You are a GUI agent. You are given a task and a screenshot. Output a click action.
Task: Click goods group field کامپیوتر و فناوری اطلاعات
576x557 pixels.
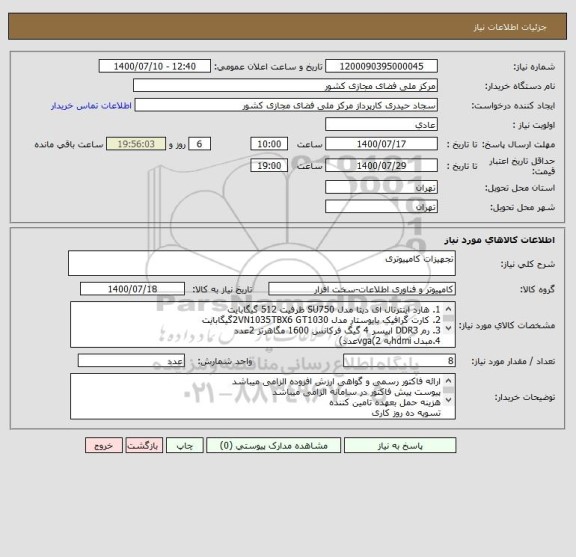tap(362, 289)
